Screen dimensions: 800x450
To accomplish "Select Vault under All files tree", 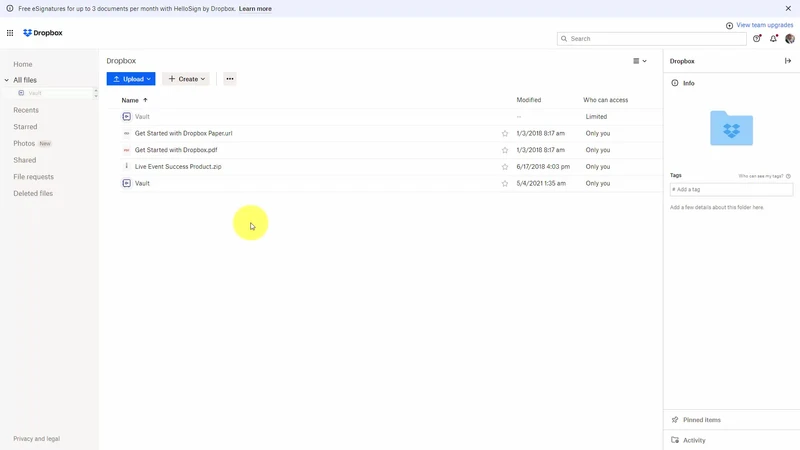I will click(35, 93).
